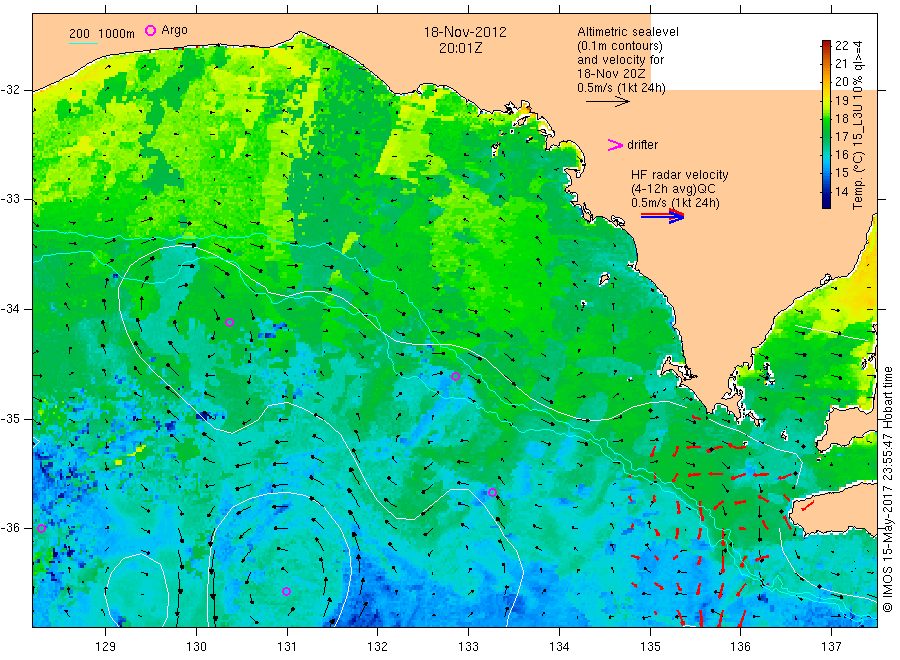The image size is (900, 660).
Task: Click the Argo legend circle marker
Action: tap(150, 30)
